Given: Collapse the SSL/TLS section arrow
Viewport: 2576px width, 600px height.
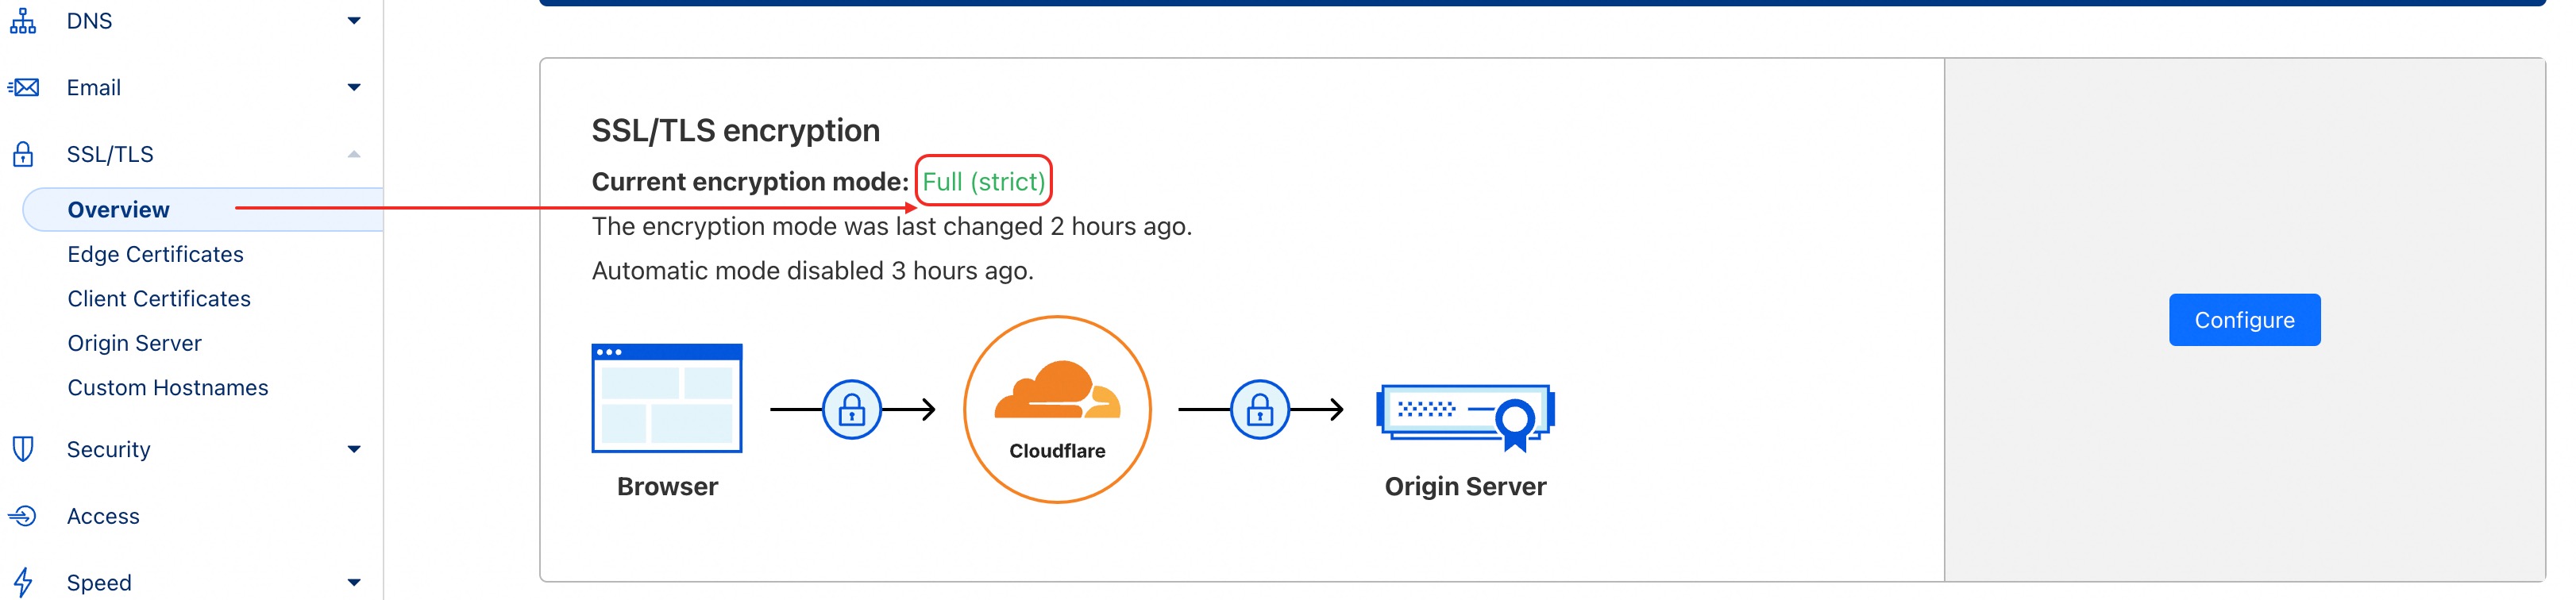Looking at the screenshot, I should [x=354, y=154].
